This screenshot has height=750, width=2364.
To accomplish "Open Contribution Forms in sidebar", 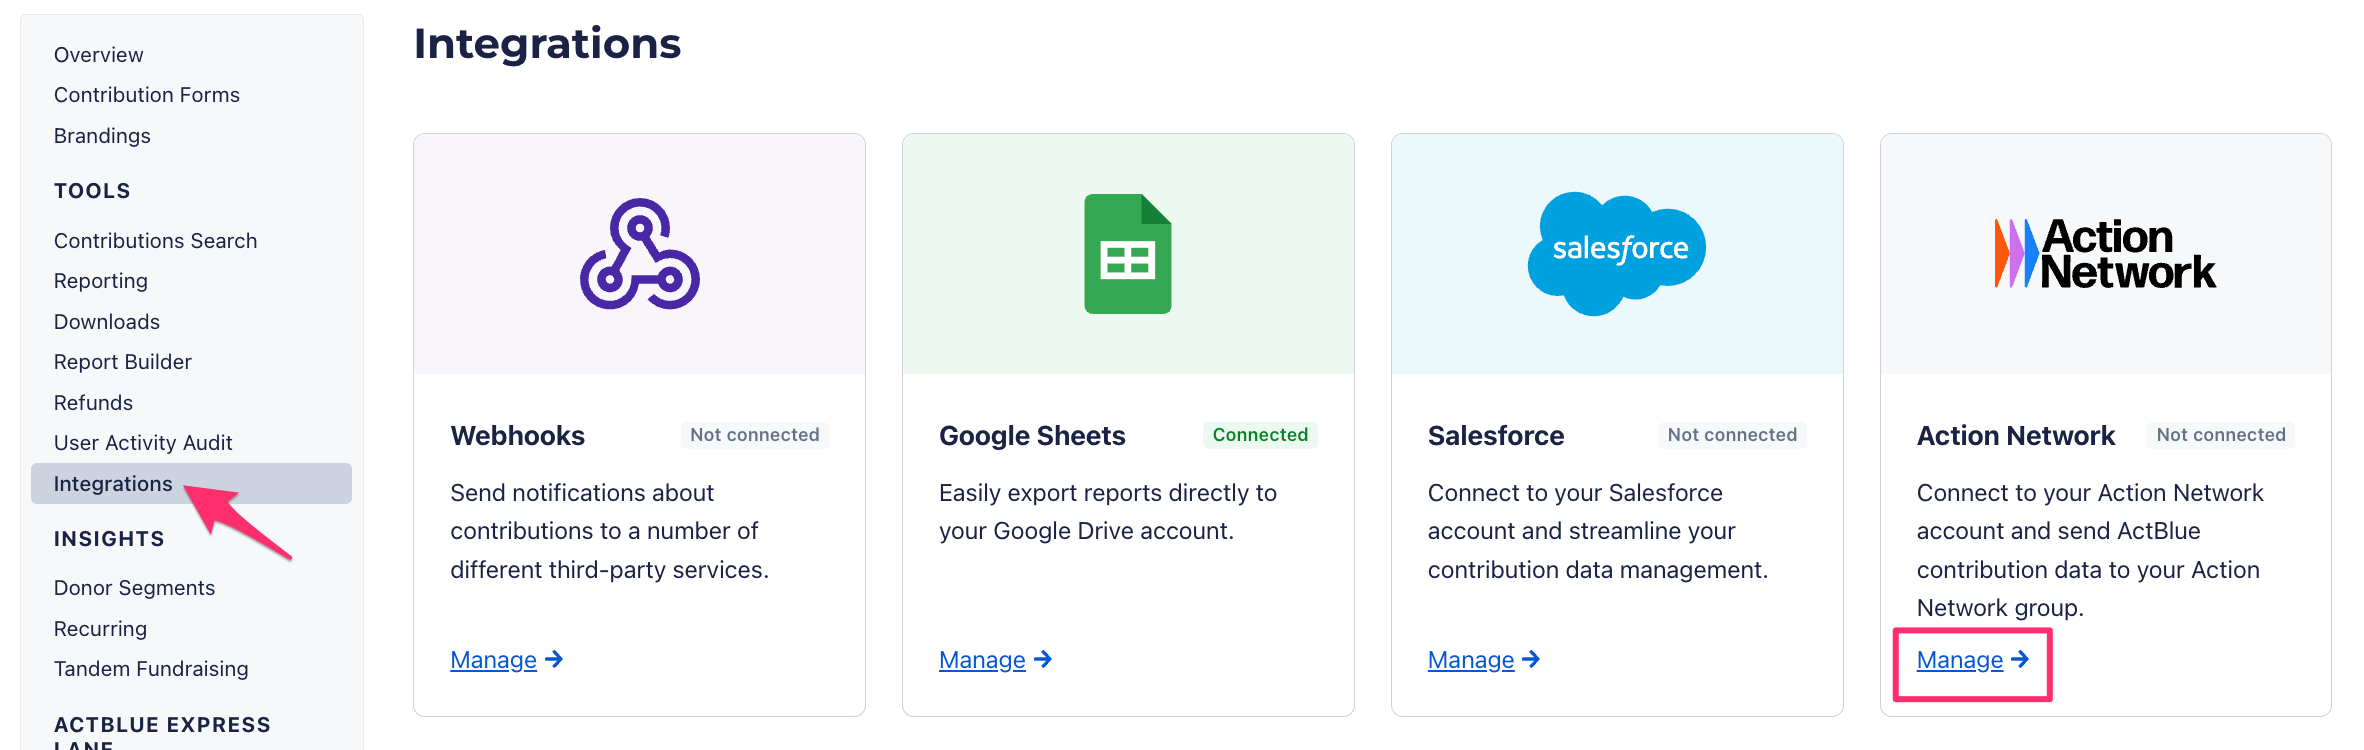I will (x=147, y=95).
